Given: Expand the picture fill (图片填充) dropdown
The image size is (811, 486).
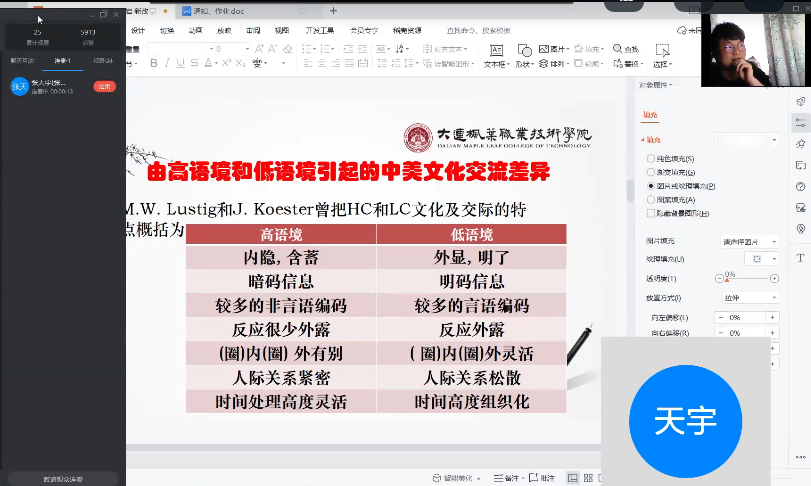Looking at the screenshot, I should click(x=748, y=241).
